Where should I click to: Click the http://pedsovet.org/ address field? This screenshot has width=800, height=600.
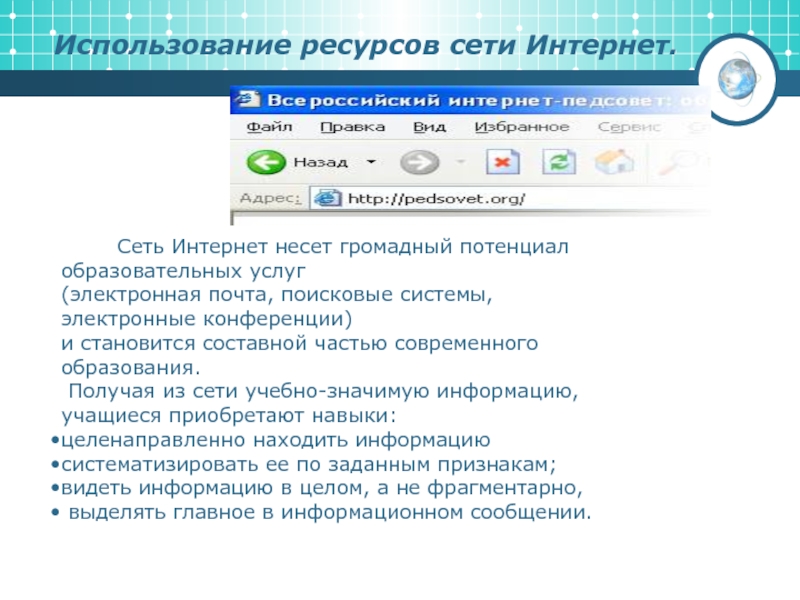(508, 198)
